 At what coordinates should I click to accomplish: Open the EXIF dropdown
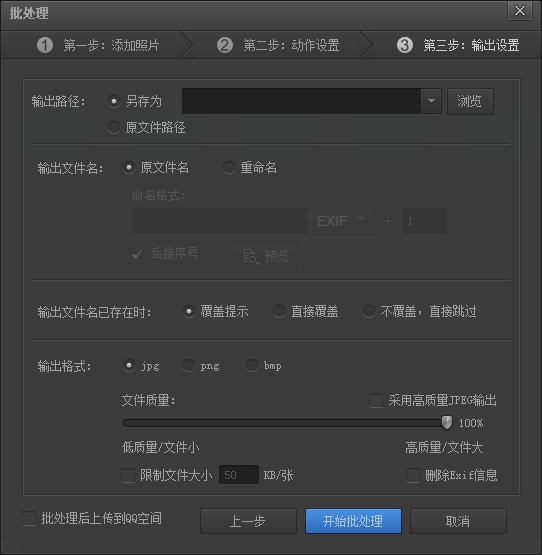(341, 221)
